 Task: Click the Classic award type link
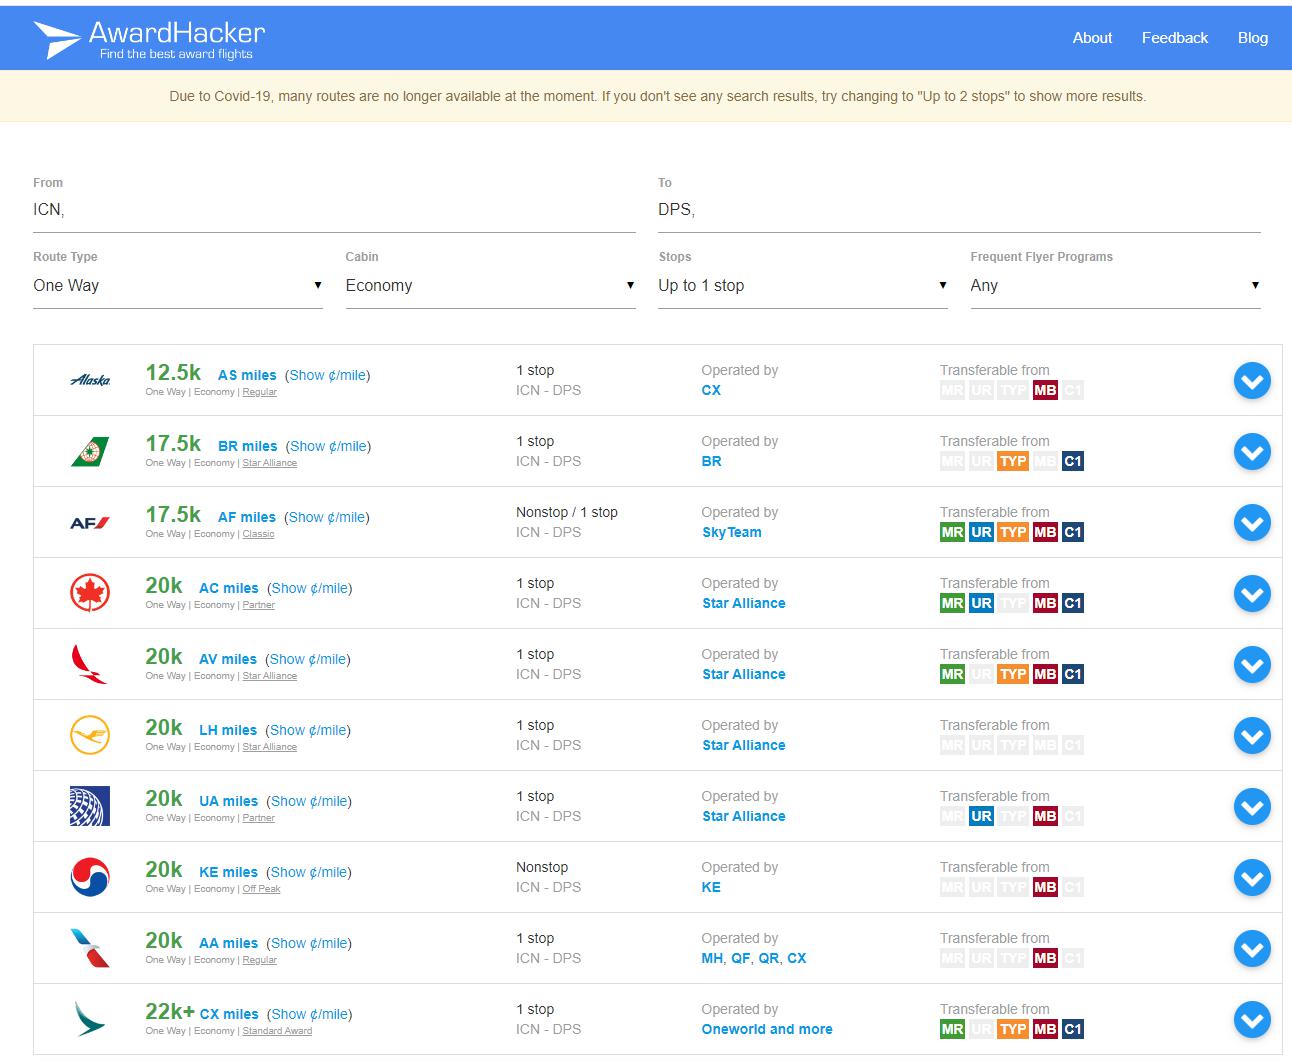(x=258, y=534)
